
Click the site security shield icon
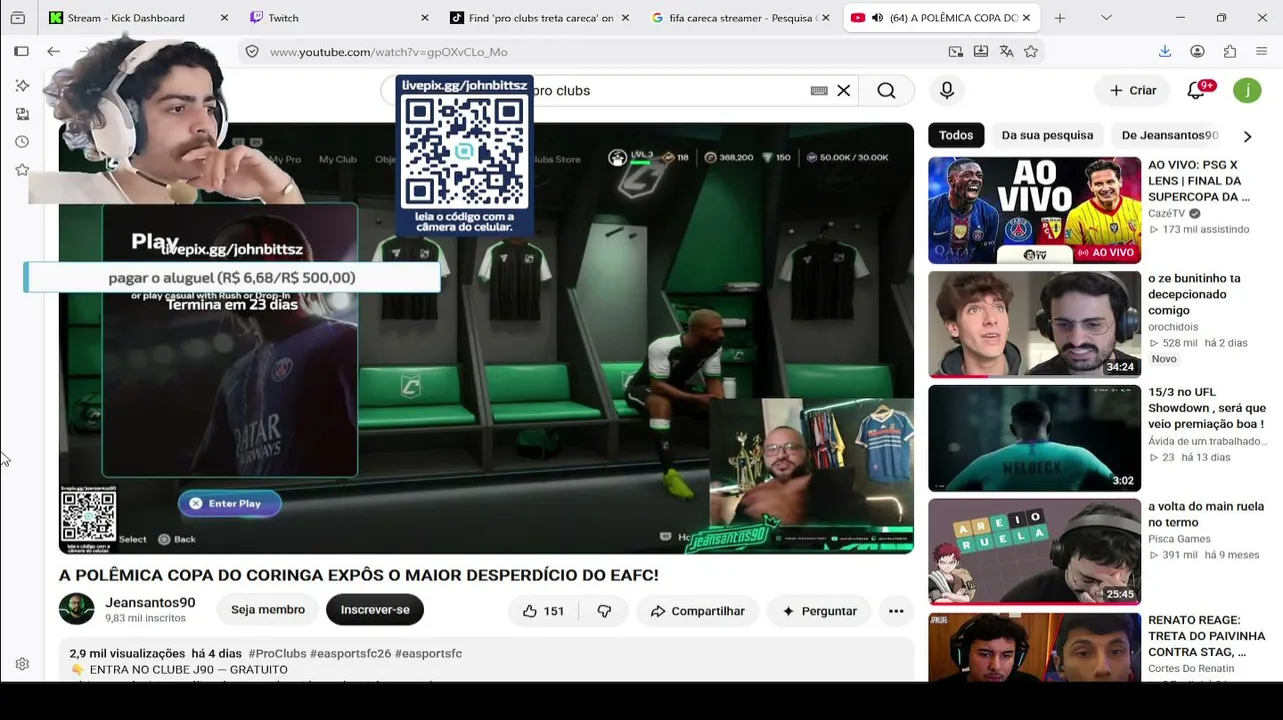pyautogui.click(x=252, y=52)
